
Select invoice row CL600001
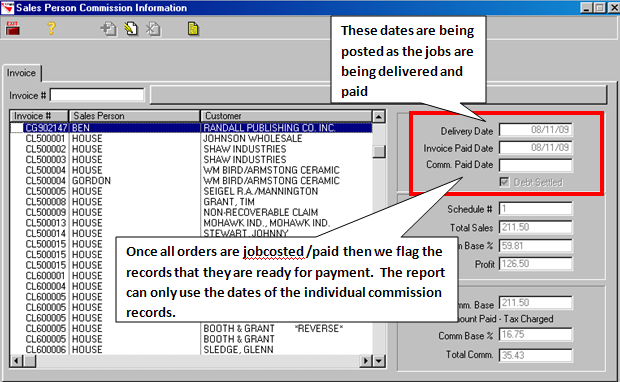(63, 276)
